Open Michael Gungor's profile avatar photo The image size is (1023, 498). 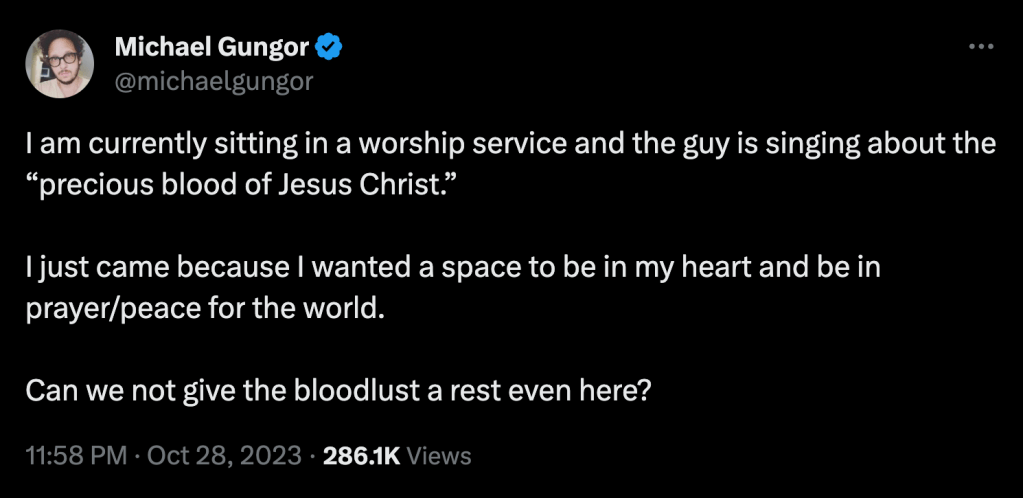click(x=60, y=64)
